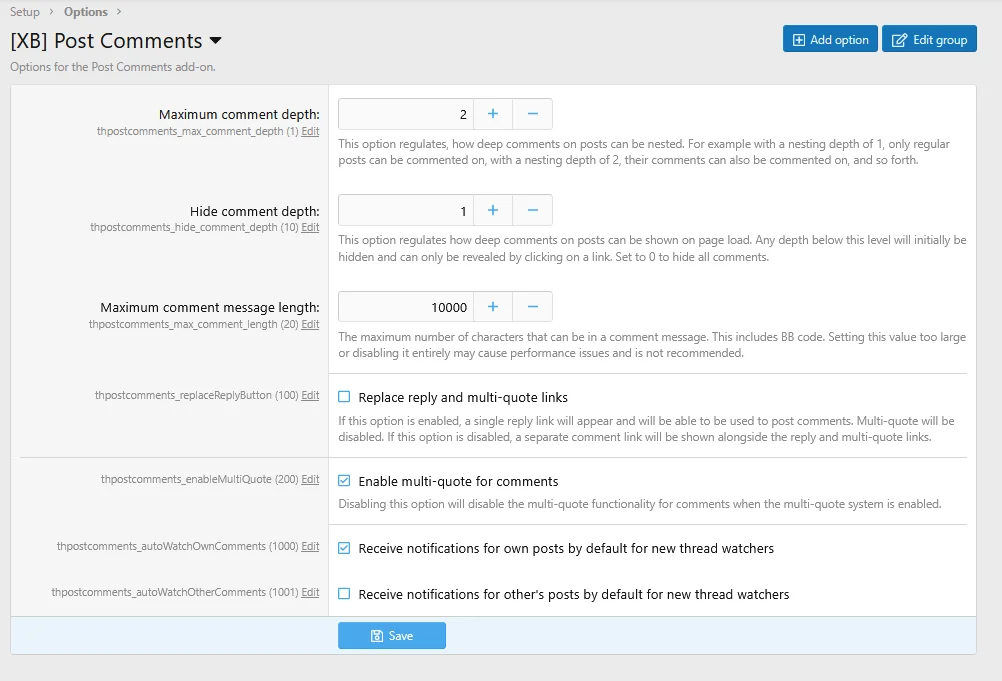
Task: Go to Setup in breadcrumb
Action: [25, 12]
